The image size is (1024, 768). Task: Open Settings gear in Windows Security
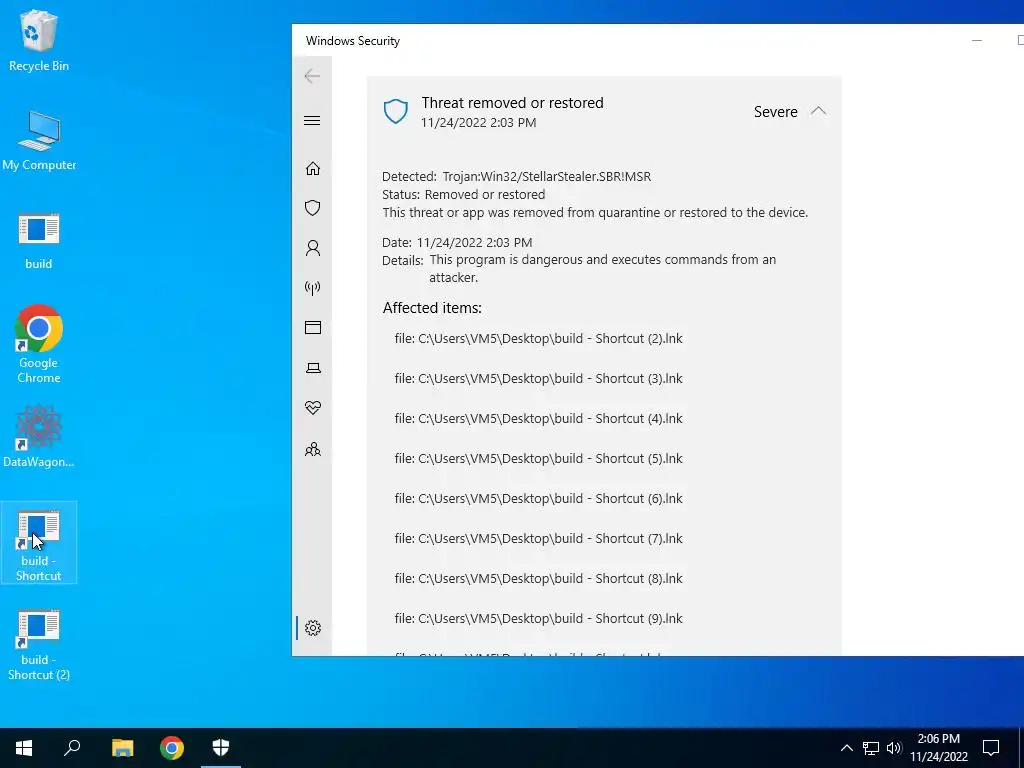tap(313, 628)
